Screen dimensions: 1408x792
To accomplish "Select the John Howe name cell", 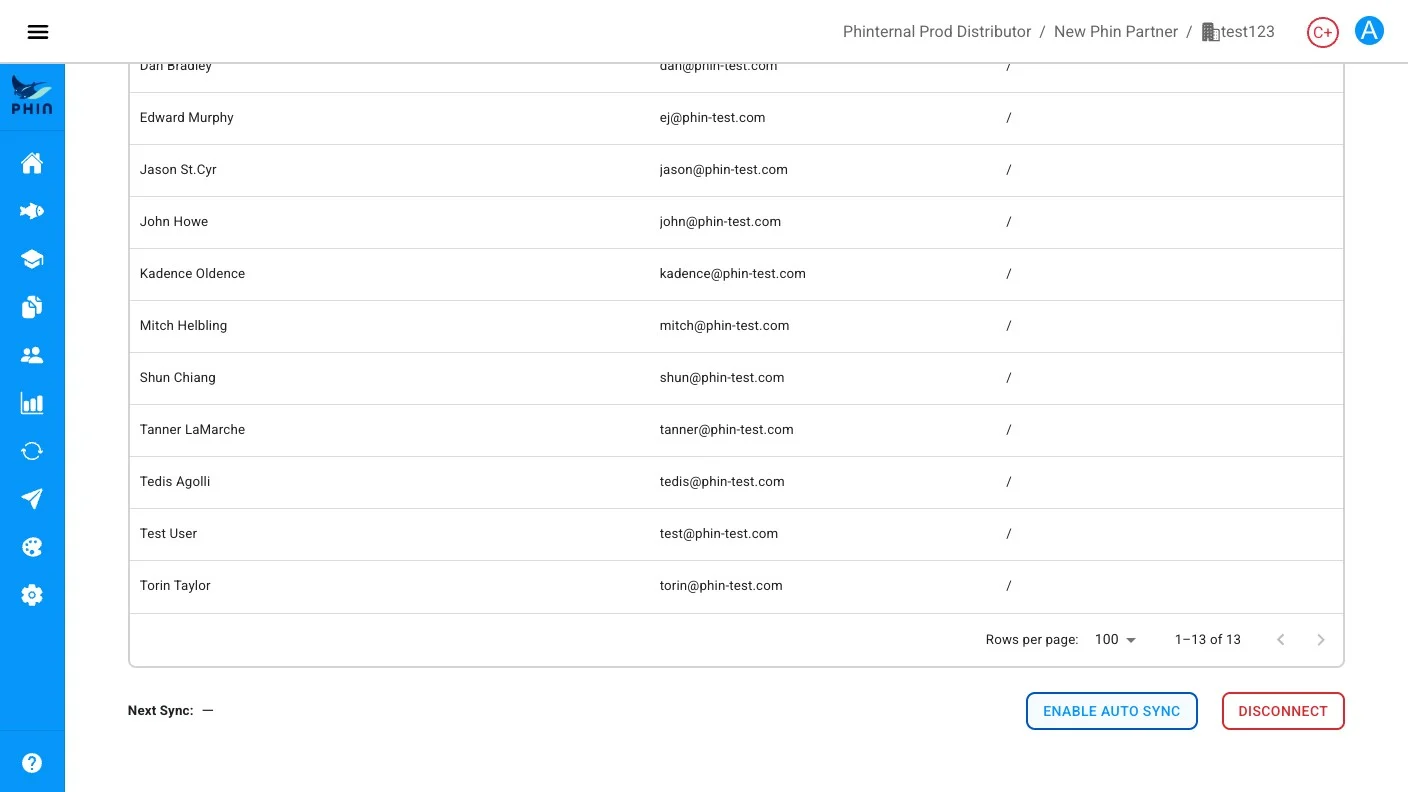I will click(x=174, y=222).
